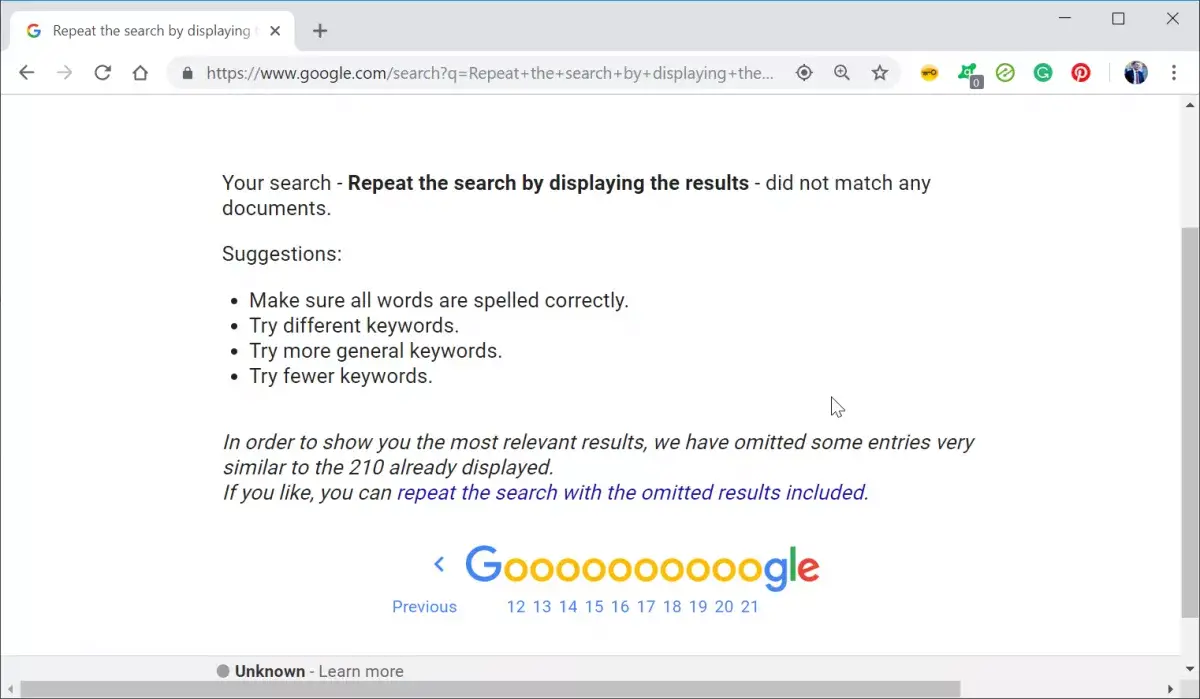1200x699 pixels.
Task: Click the Unknown location label in footer
Action: [x=269, y=671]
